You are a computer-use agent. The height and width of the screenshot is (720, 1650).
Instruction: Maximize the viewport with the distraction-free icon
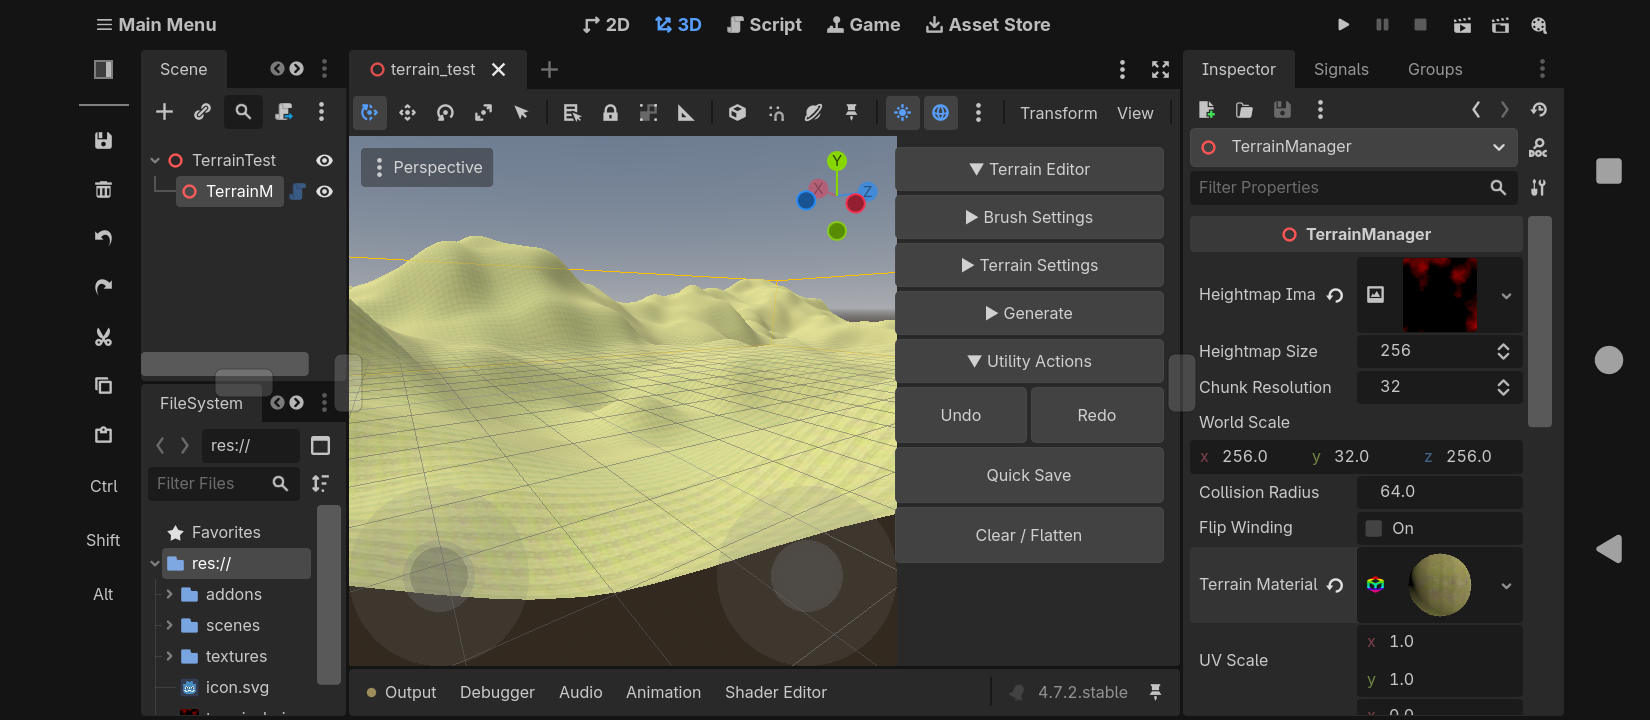tap(1160, 69)
